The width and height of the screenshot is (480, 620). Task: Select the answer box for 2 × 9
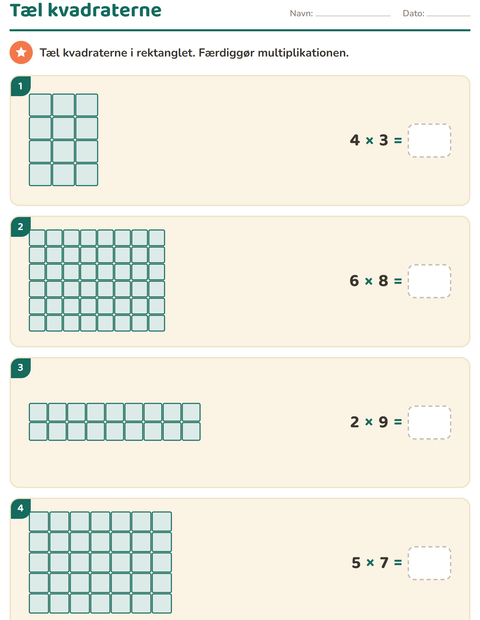[x=429, y=422]
